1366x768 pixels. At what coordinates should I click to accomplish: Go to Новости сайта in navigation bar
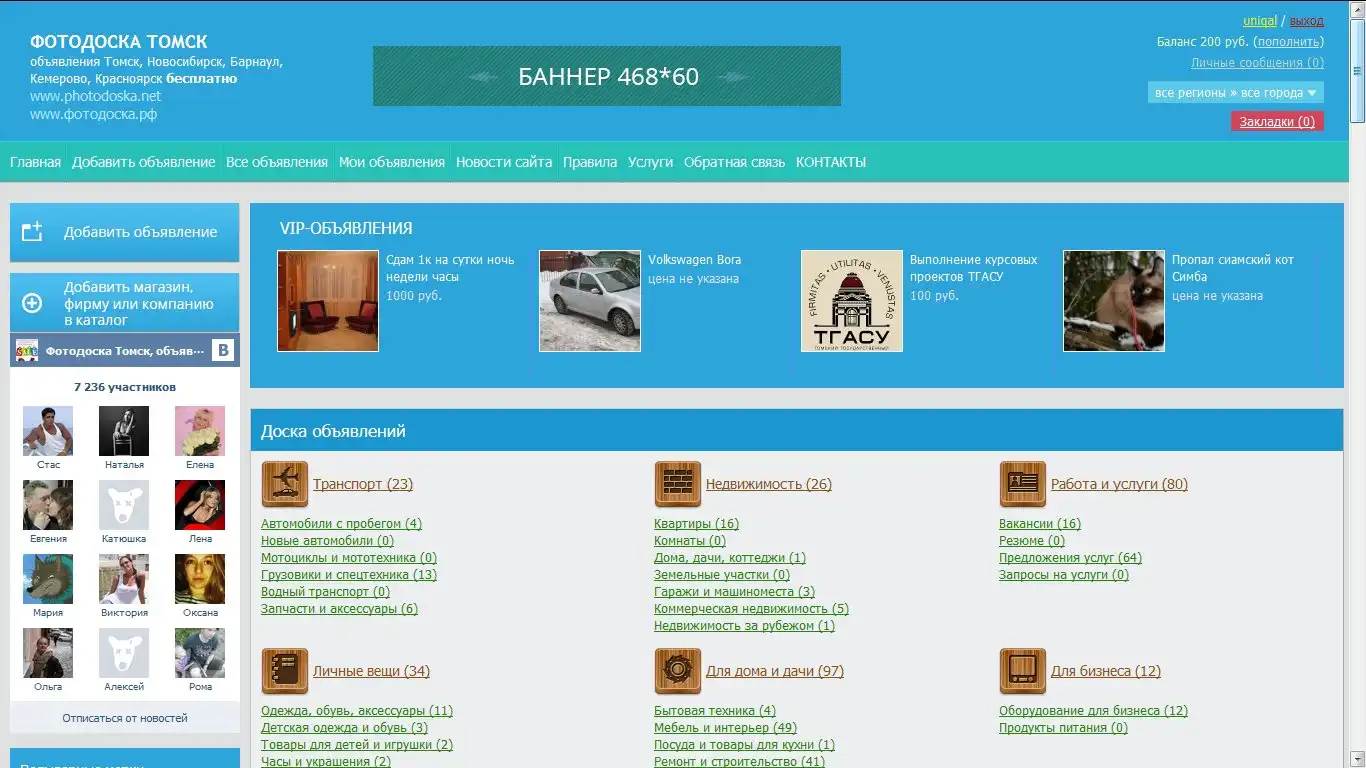(x=503, y=162)
